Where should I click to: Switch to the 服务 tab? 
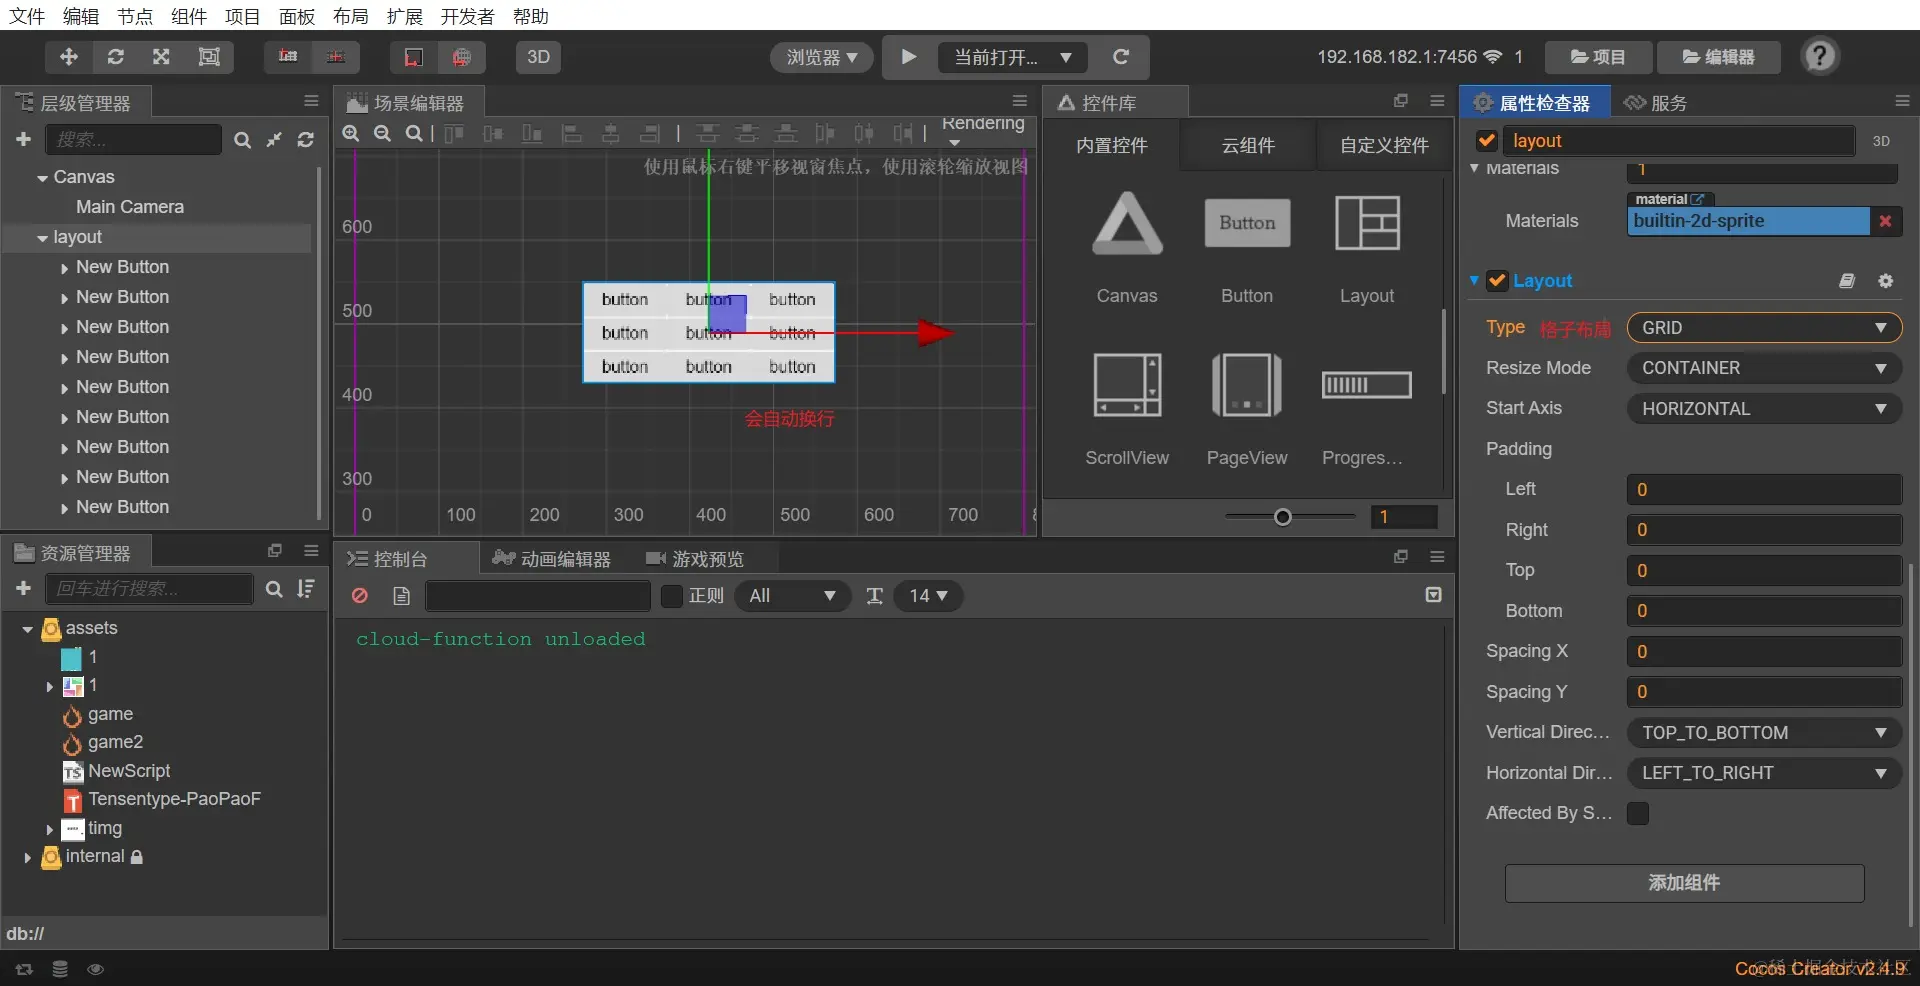pyautogui.click(x=1656, y=103)
